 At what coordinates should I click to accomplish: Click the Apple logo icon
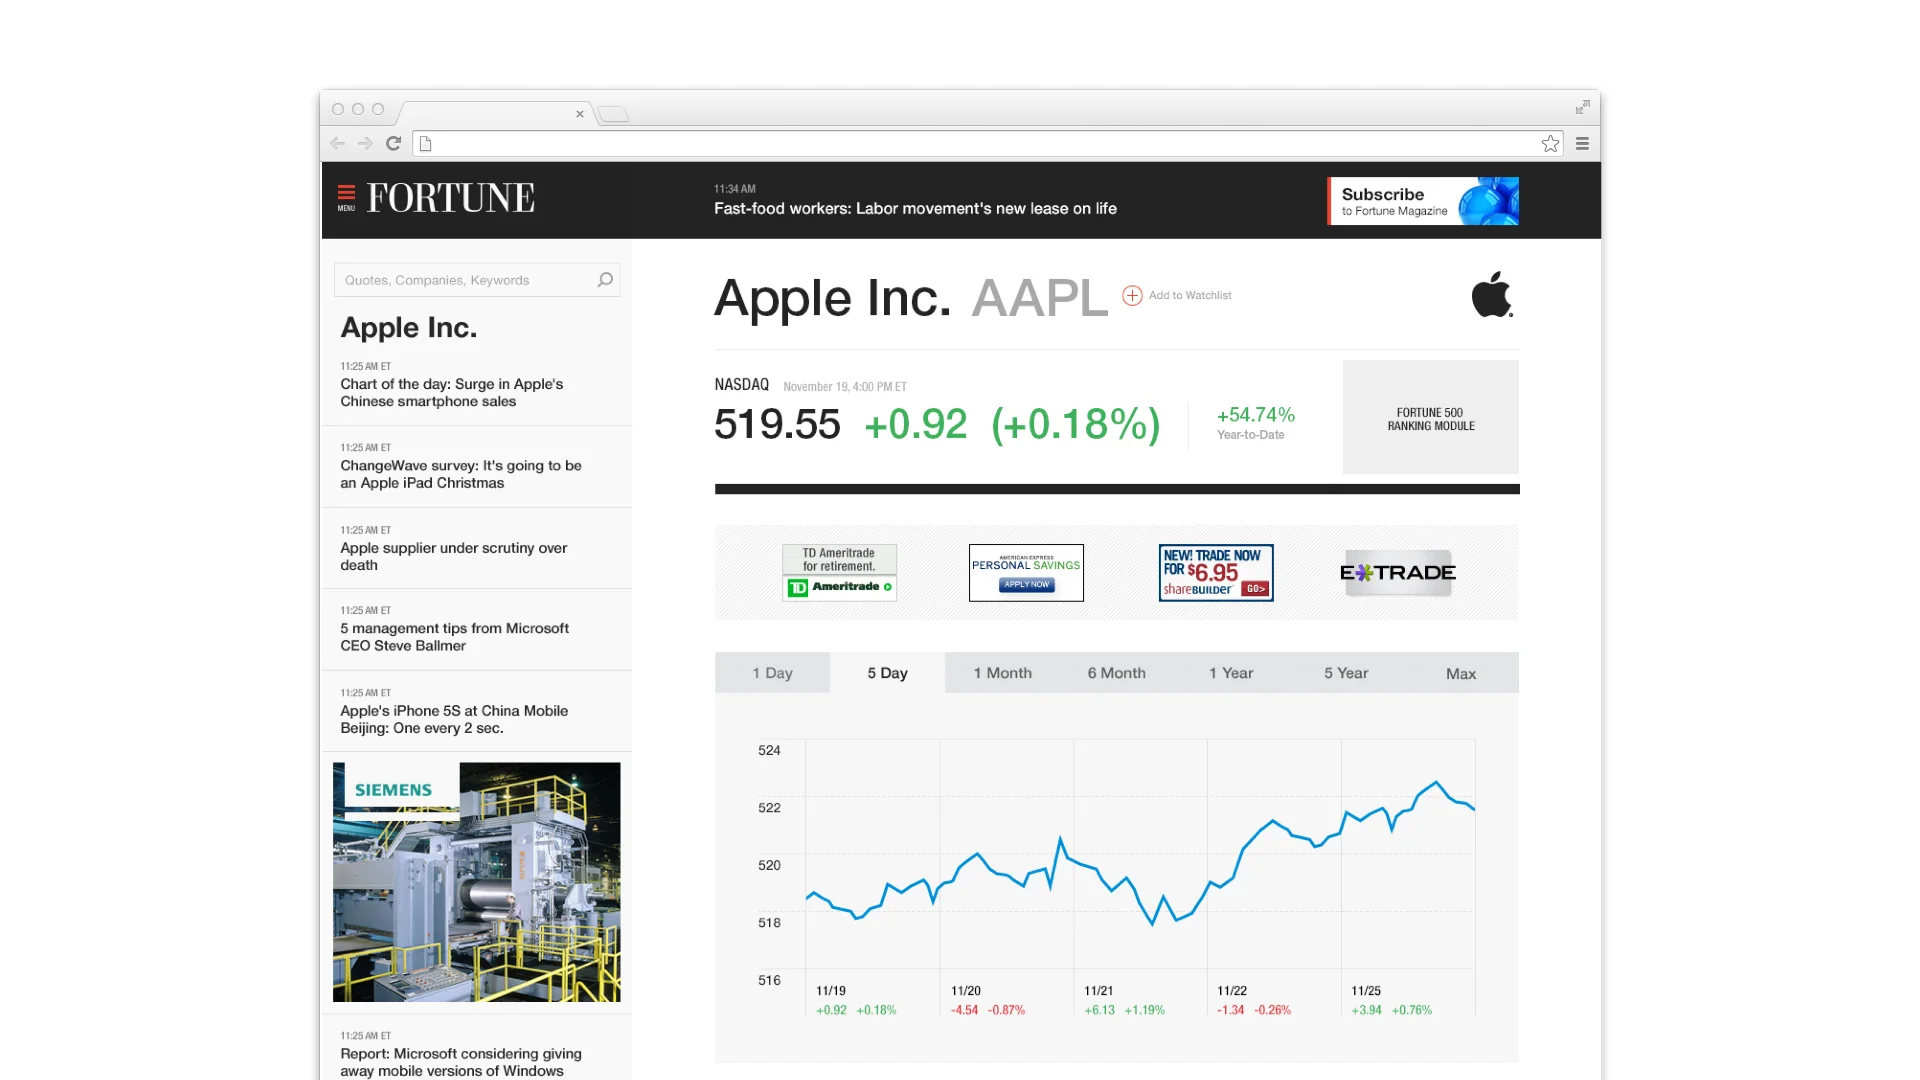click(1491, 294)
